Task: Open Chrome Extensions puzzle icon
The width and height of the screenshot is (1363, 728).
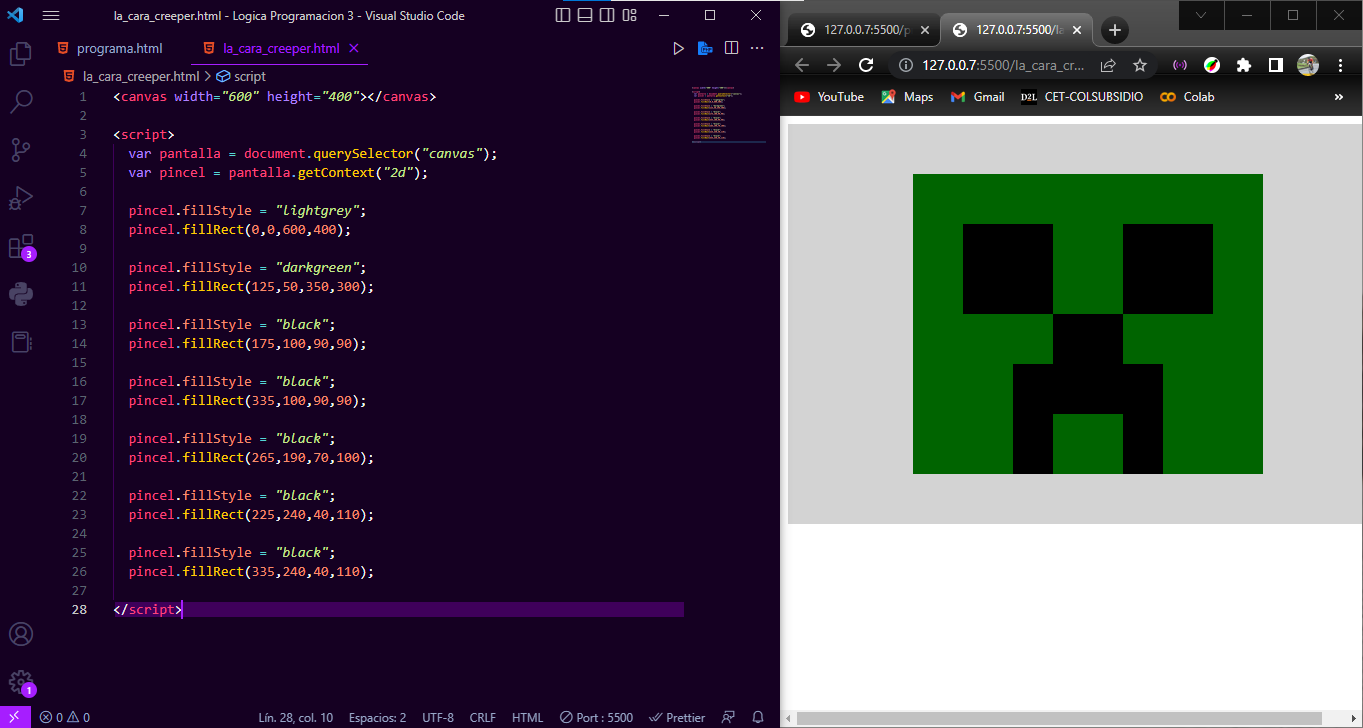Action: [x=1243, y=65]
